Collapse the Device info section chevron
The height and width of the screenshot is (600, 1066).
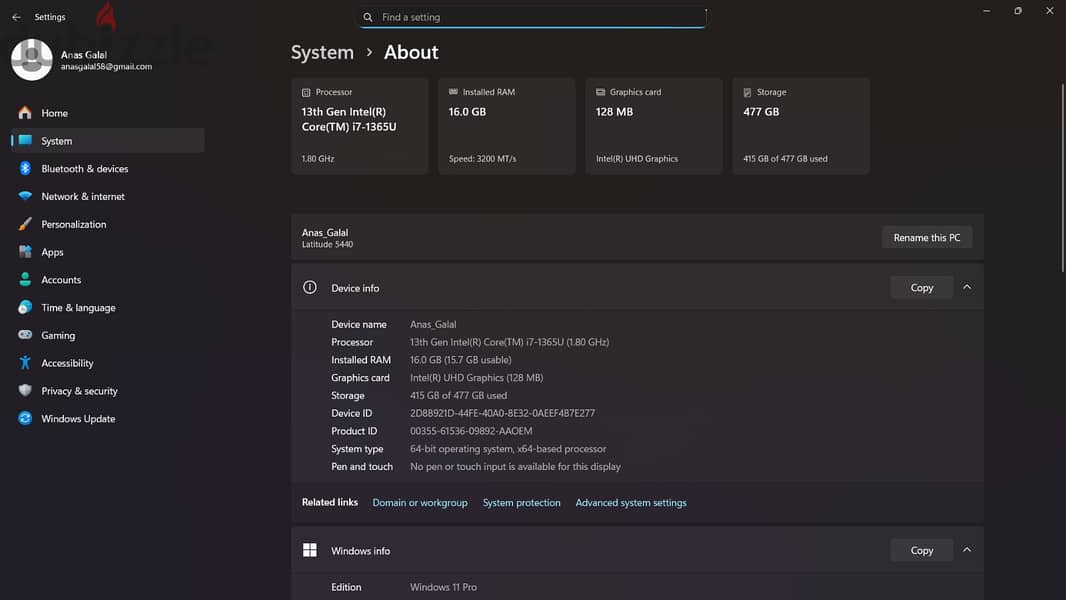tap(967, 287)
